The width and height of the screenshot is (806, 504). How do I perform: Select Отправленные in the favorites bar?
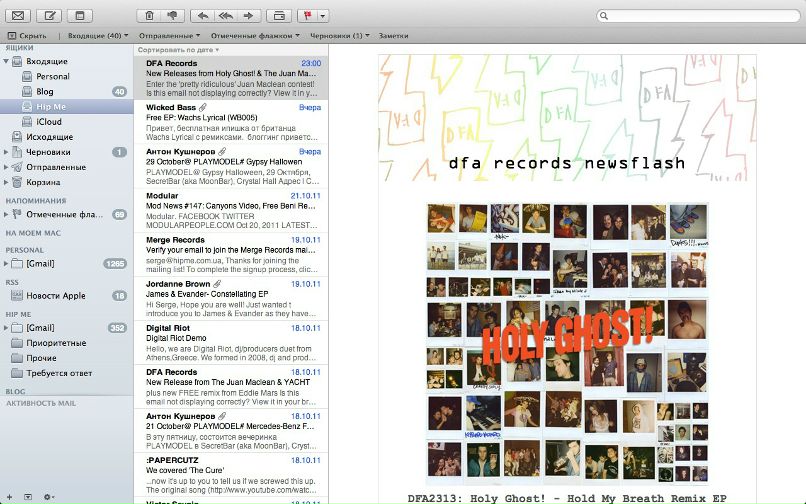166,35
